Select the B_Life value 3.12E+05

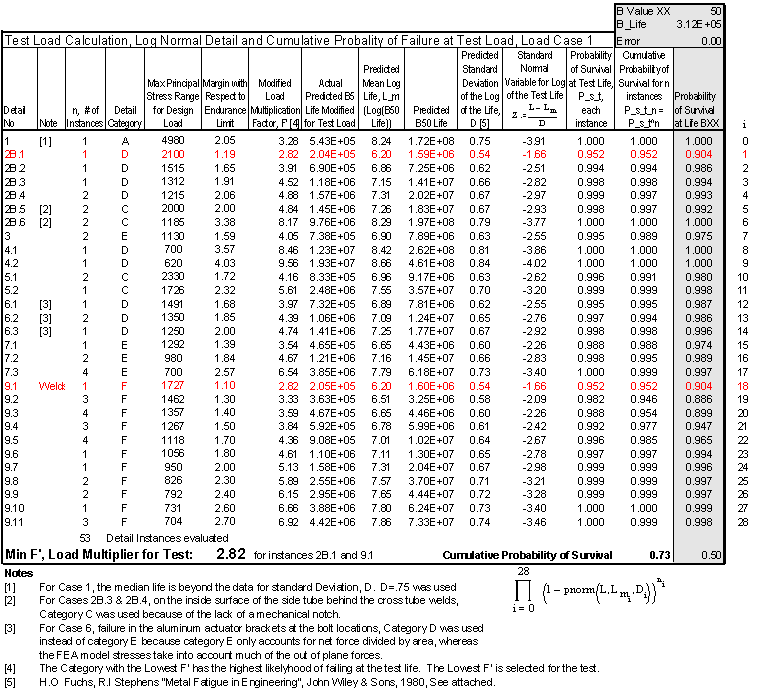699,24
